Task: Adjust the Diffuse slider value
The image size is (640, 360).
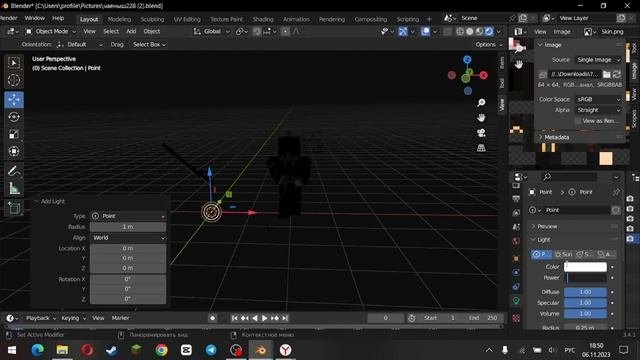Action: coord(585,292)
